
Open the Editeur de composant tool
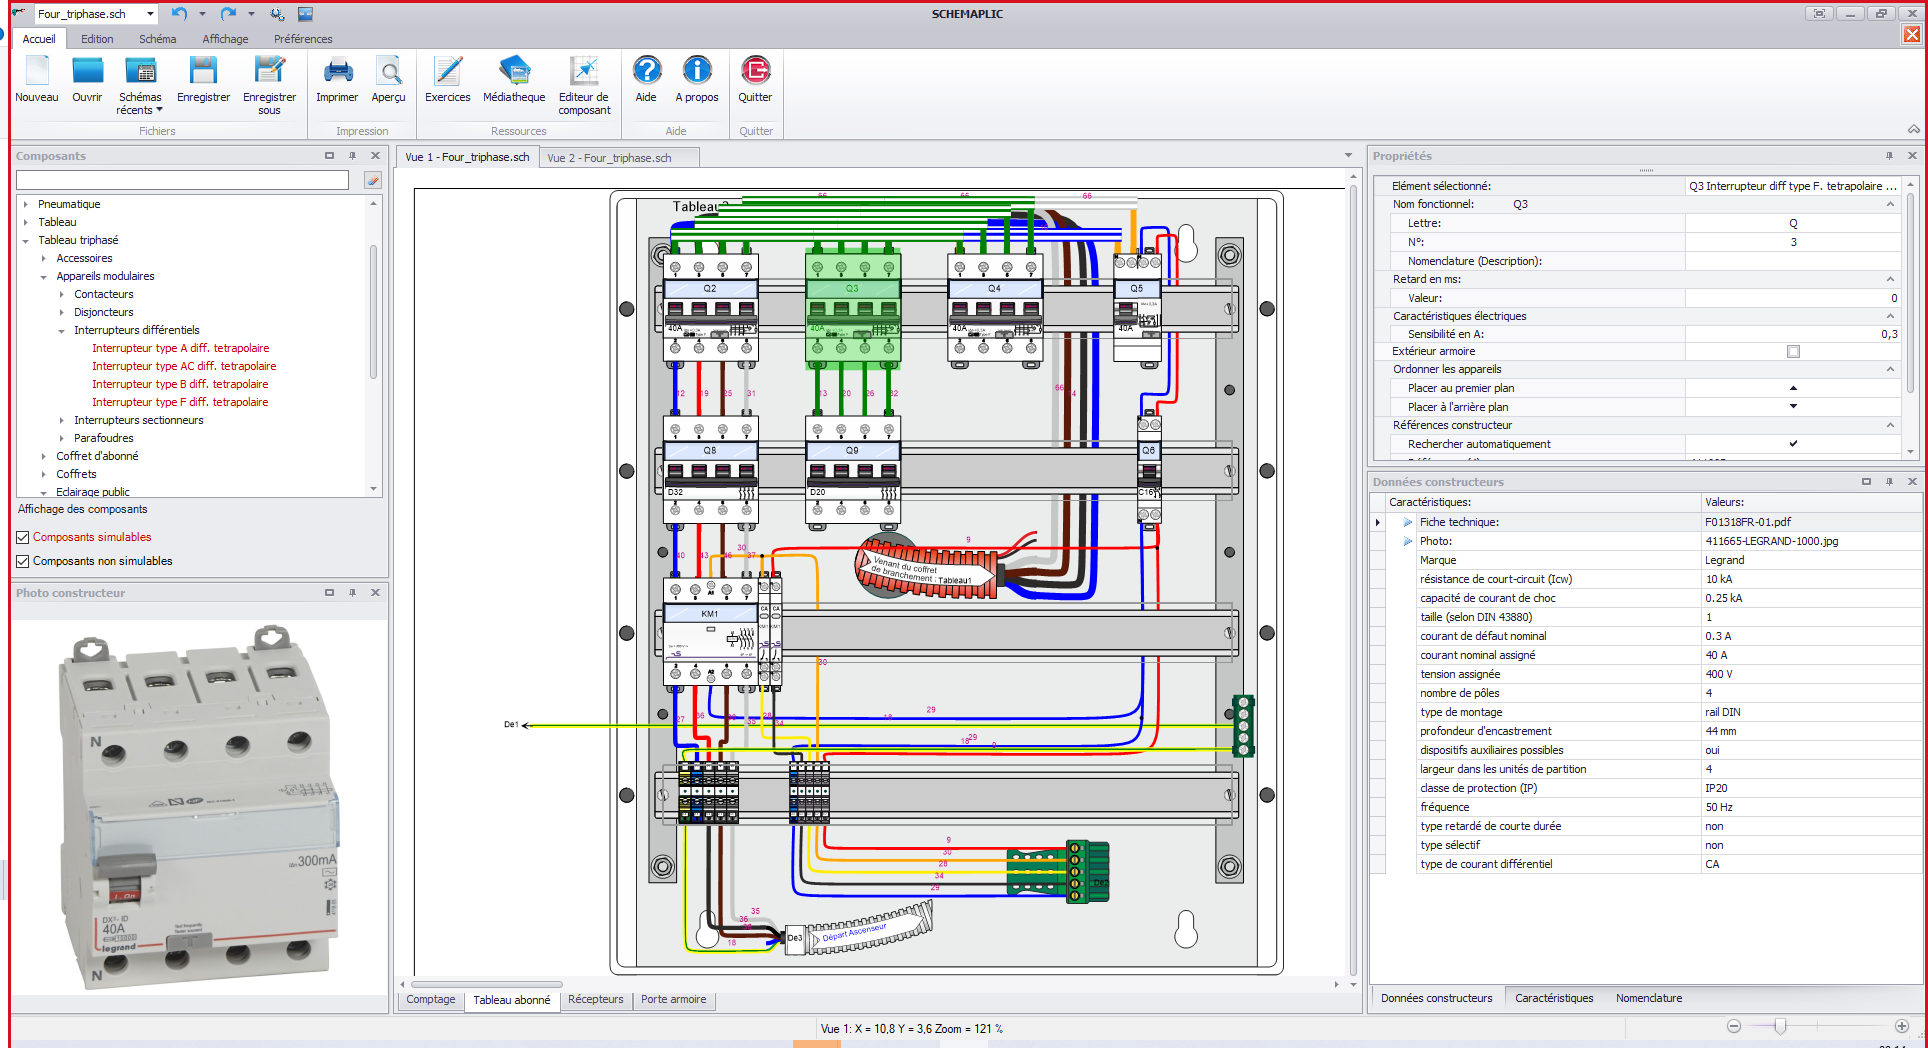584,72
